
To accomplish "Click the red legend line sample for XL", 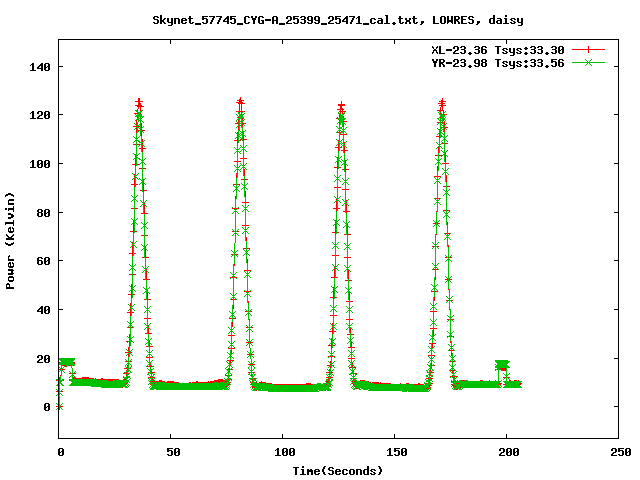I will (x=588, y=50).
